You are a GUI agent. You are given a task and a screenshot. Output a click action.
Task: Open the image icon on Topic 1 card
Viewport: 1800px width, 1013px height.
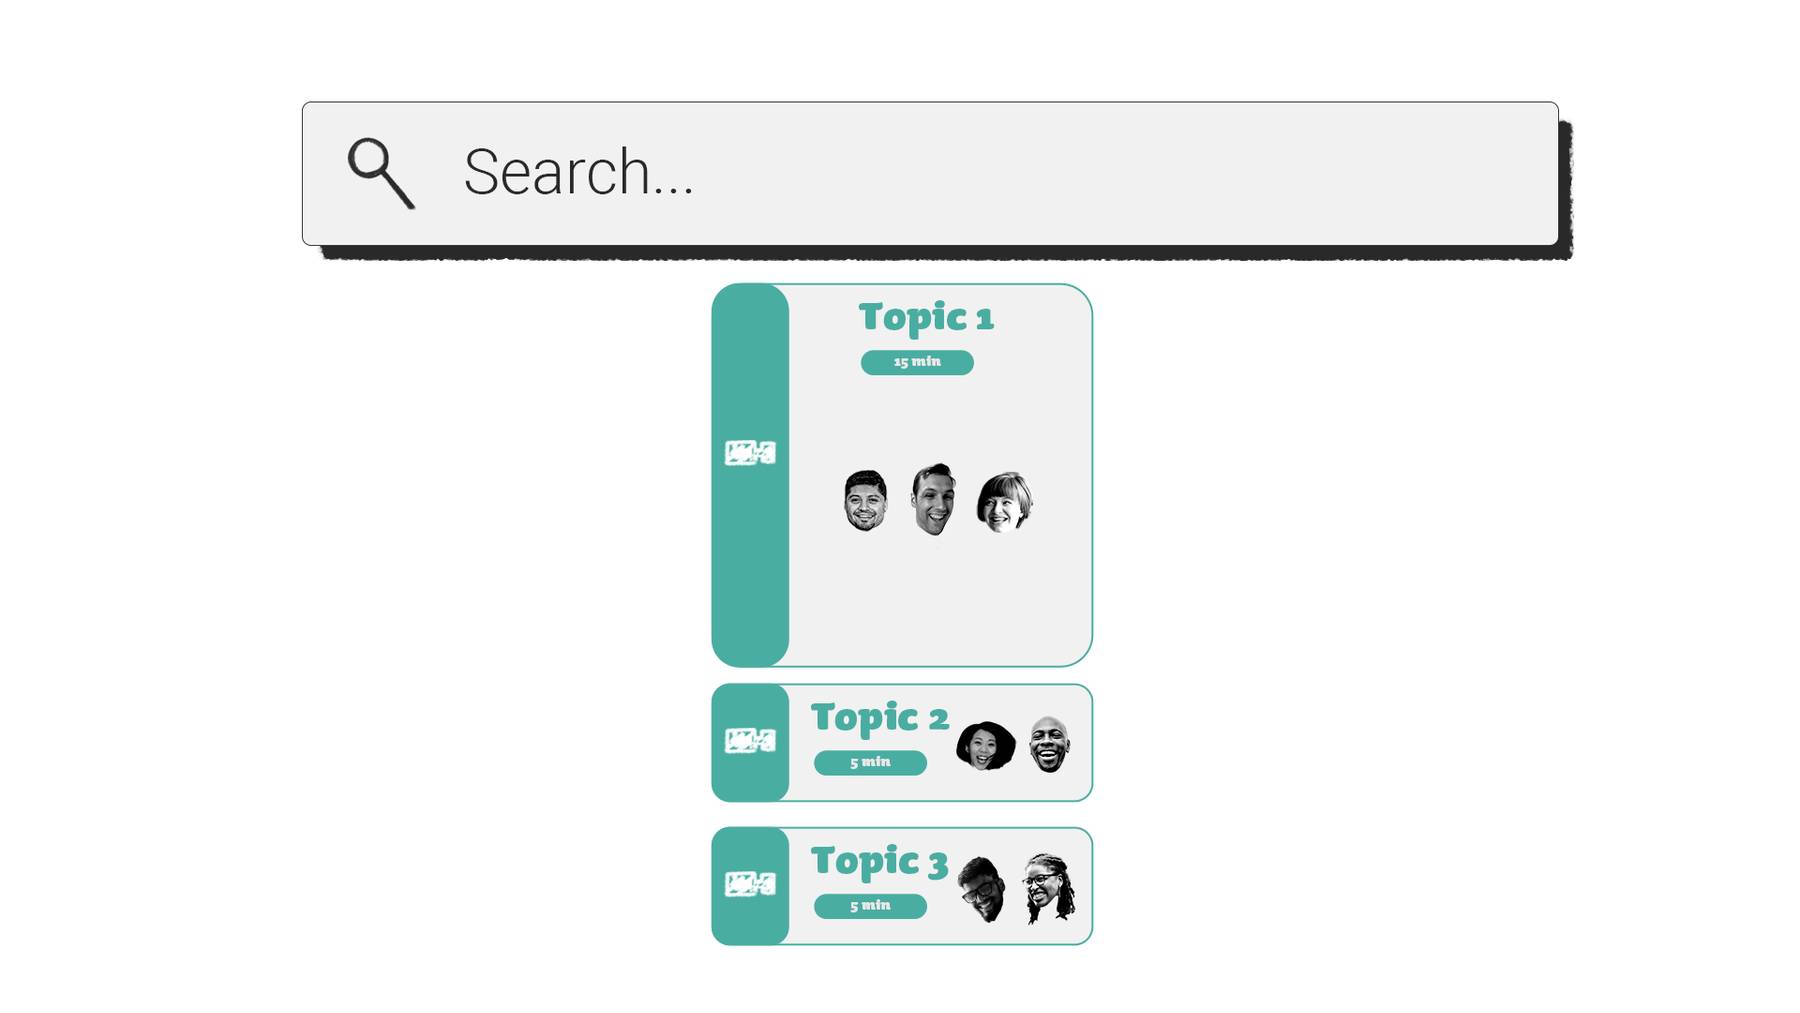tap(750, 453)
